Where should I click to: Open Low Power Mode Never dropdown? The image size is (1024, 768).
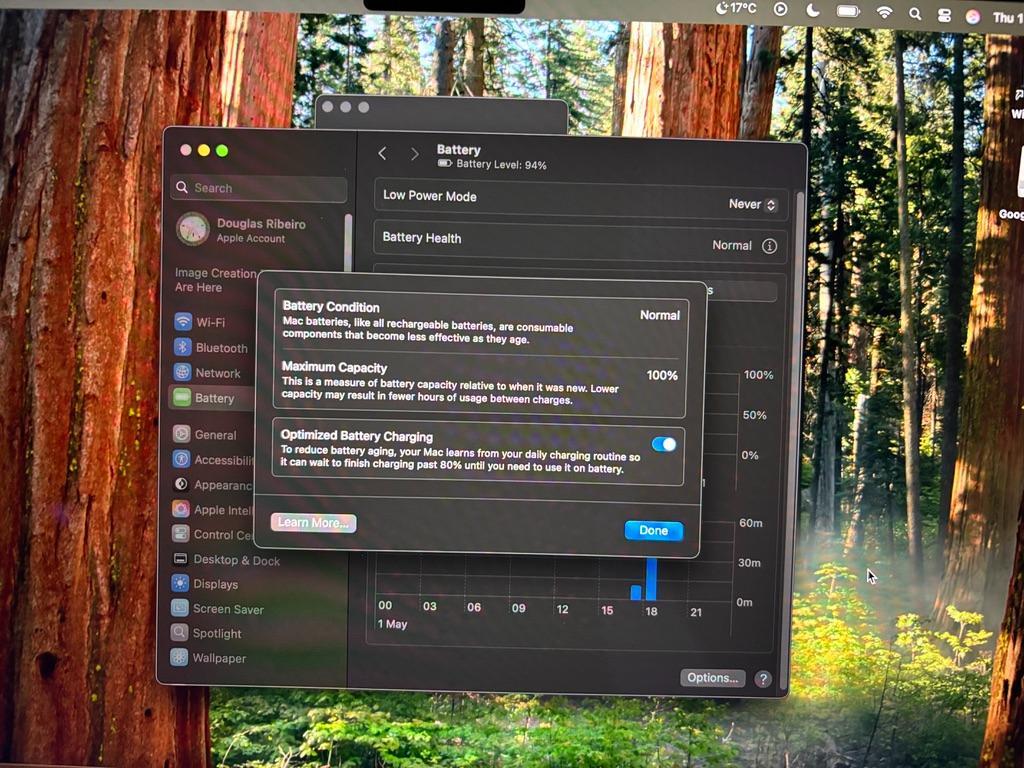pyautogui.click(x=752, y=204)
